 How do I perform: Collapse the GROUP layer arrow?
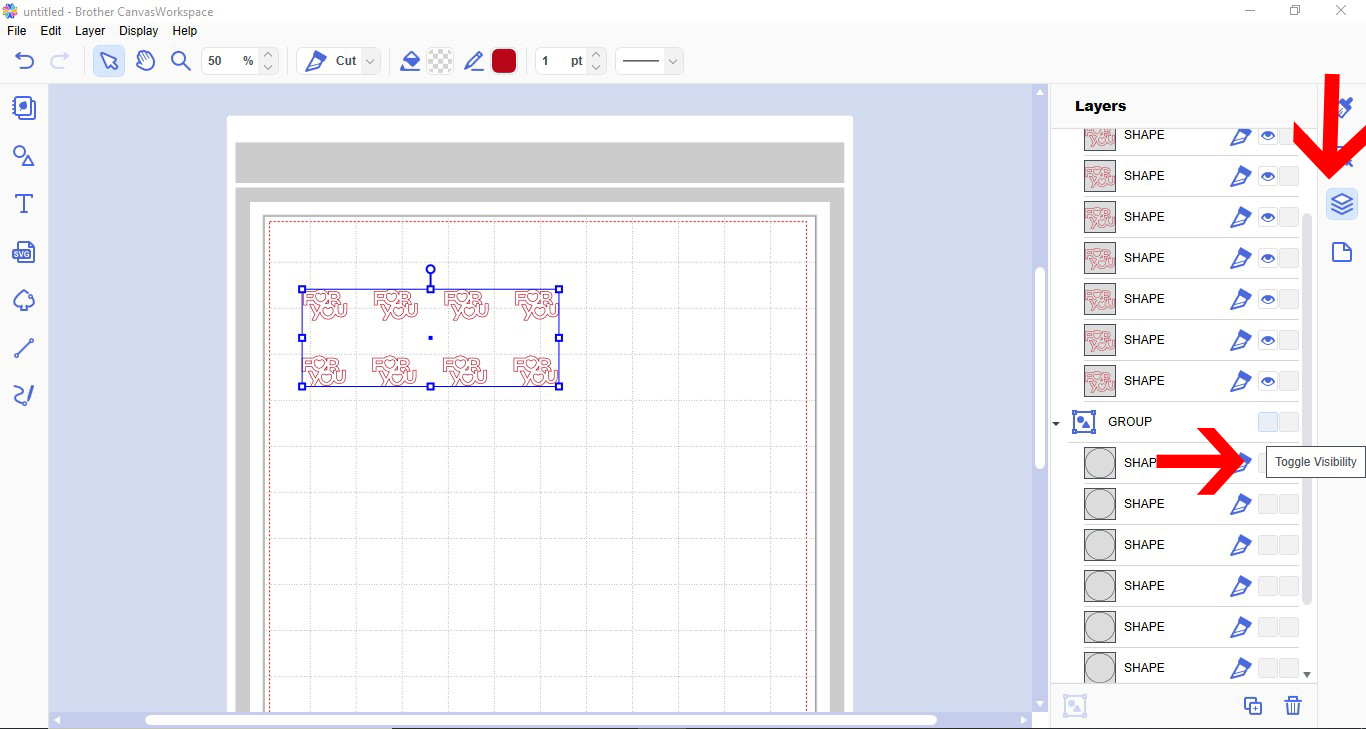[1056, 423]
